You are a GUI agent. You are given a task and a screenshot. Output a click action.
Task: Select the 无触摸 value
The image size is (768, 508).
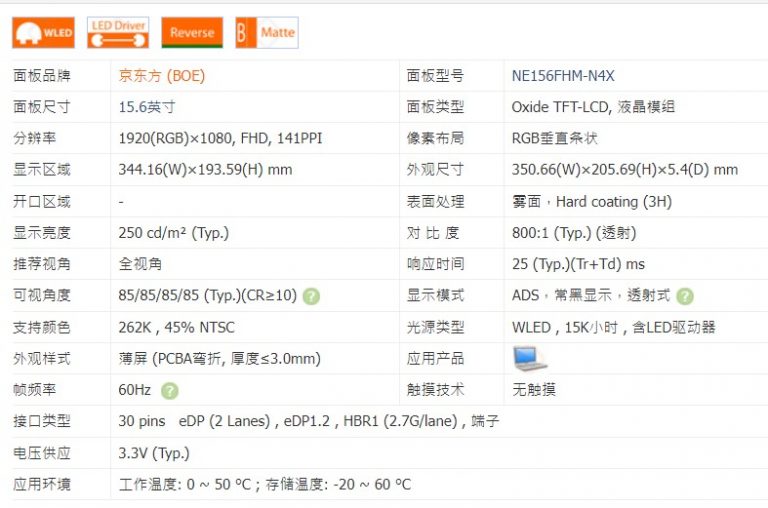(534, 390)
